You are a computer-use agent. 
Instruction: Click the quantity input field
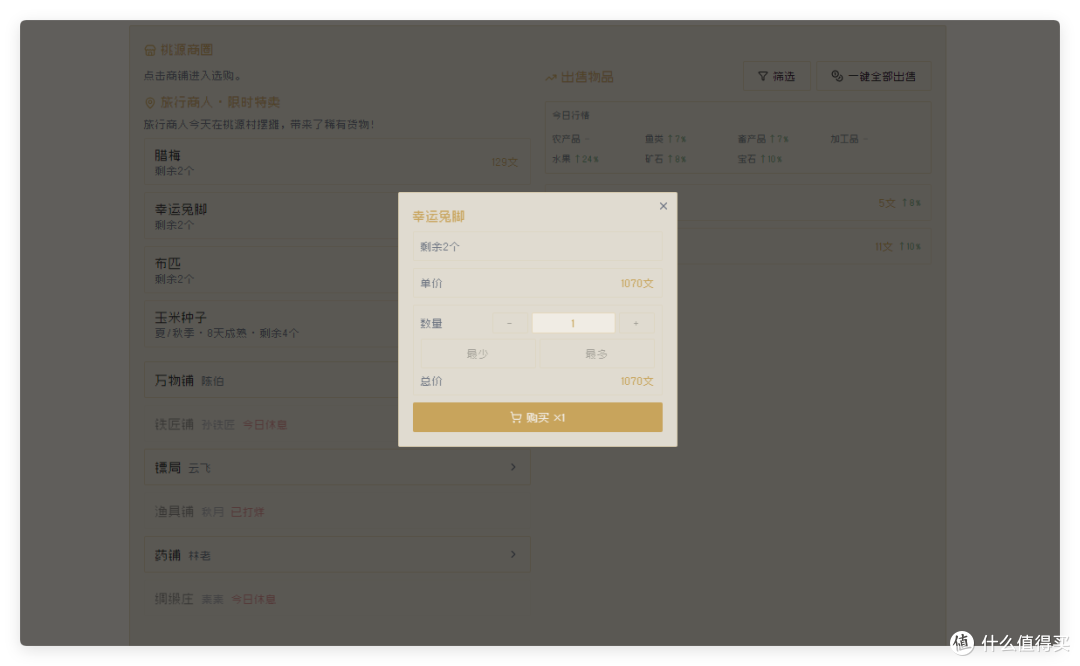573,323
